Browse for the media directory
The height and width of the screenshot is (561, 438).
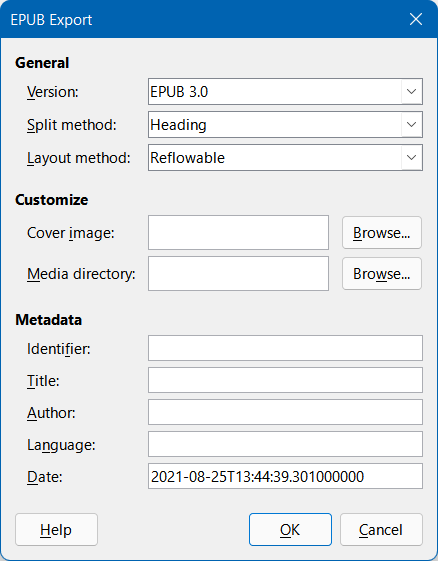(382, 274)
